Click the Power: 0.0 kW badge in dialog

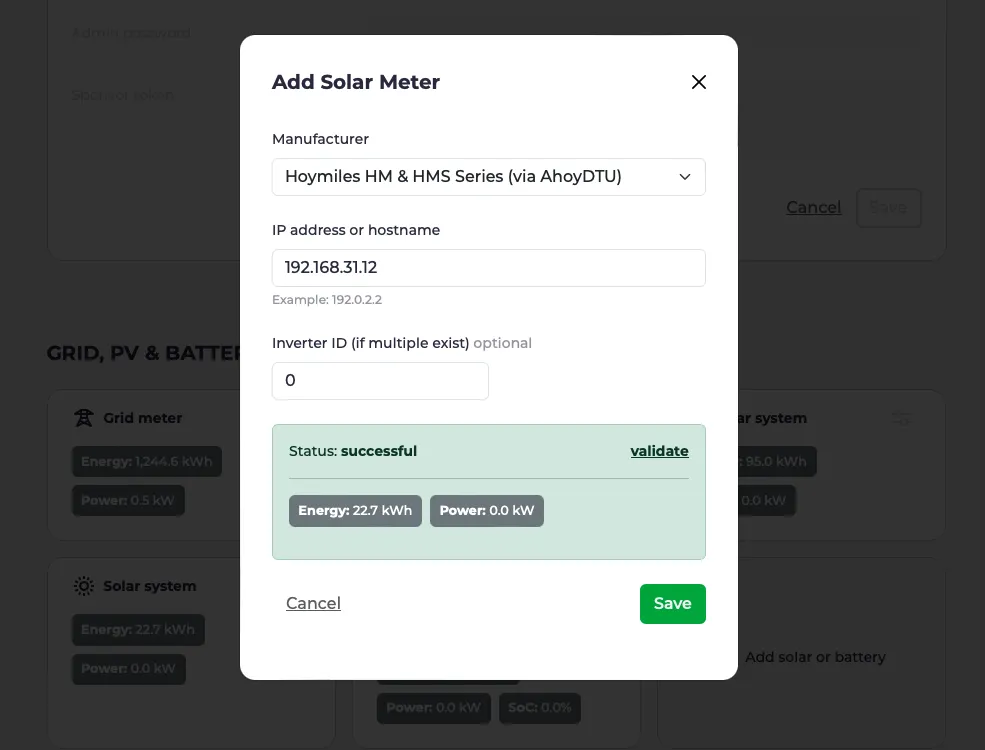[487, 511]
